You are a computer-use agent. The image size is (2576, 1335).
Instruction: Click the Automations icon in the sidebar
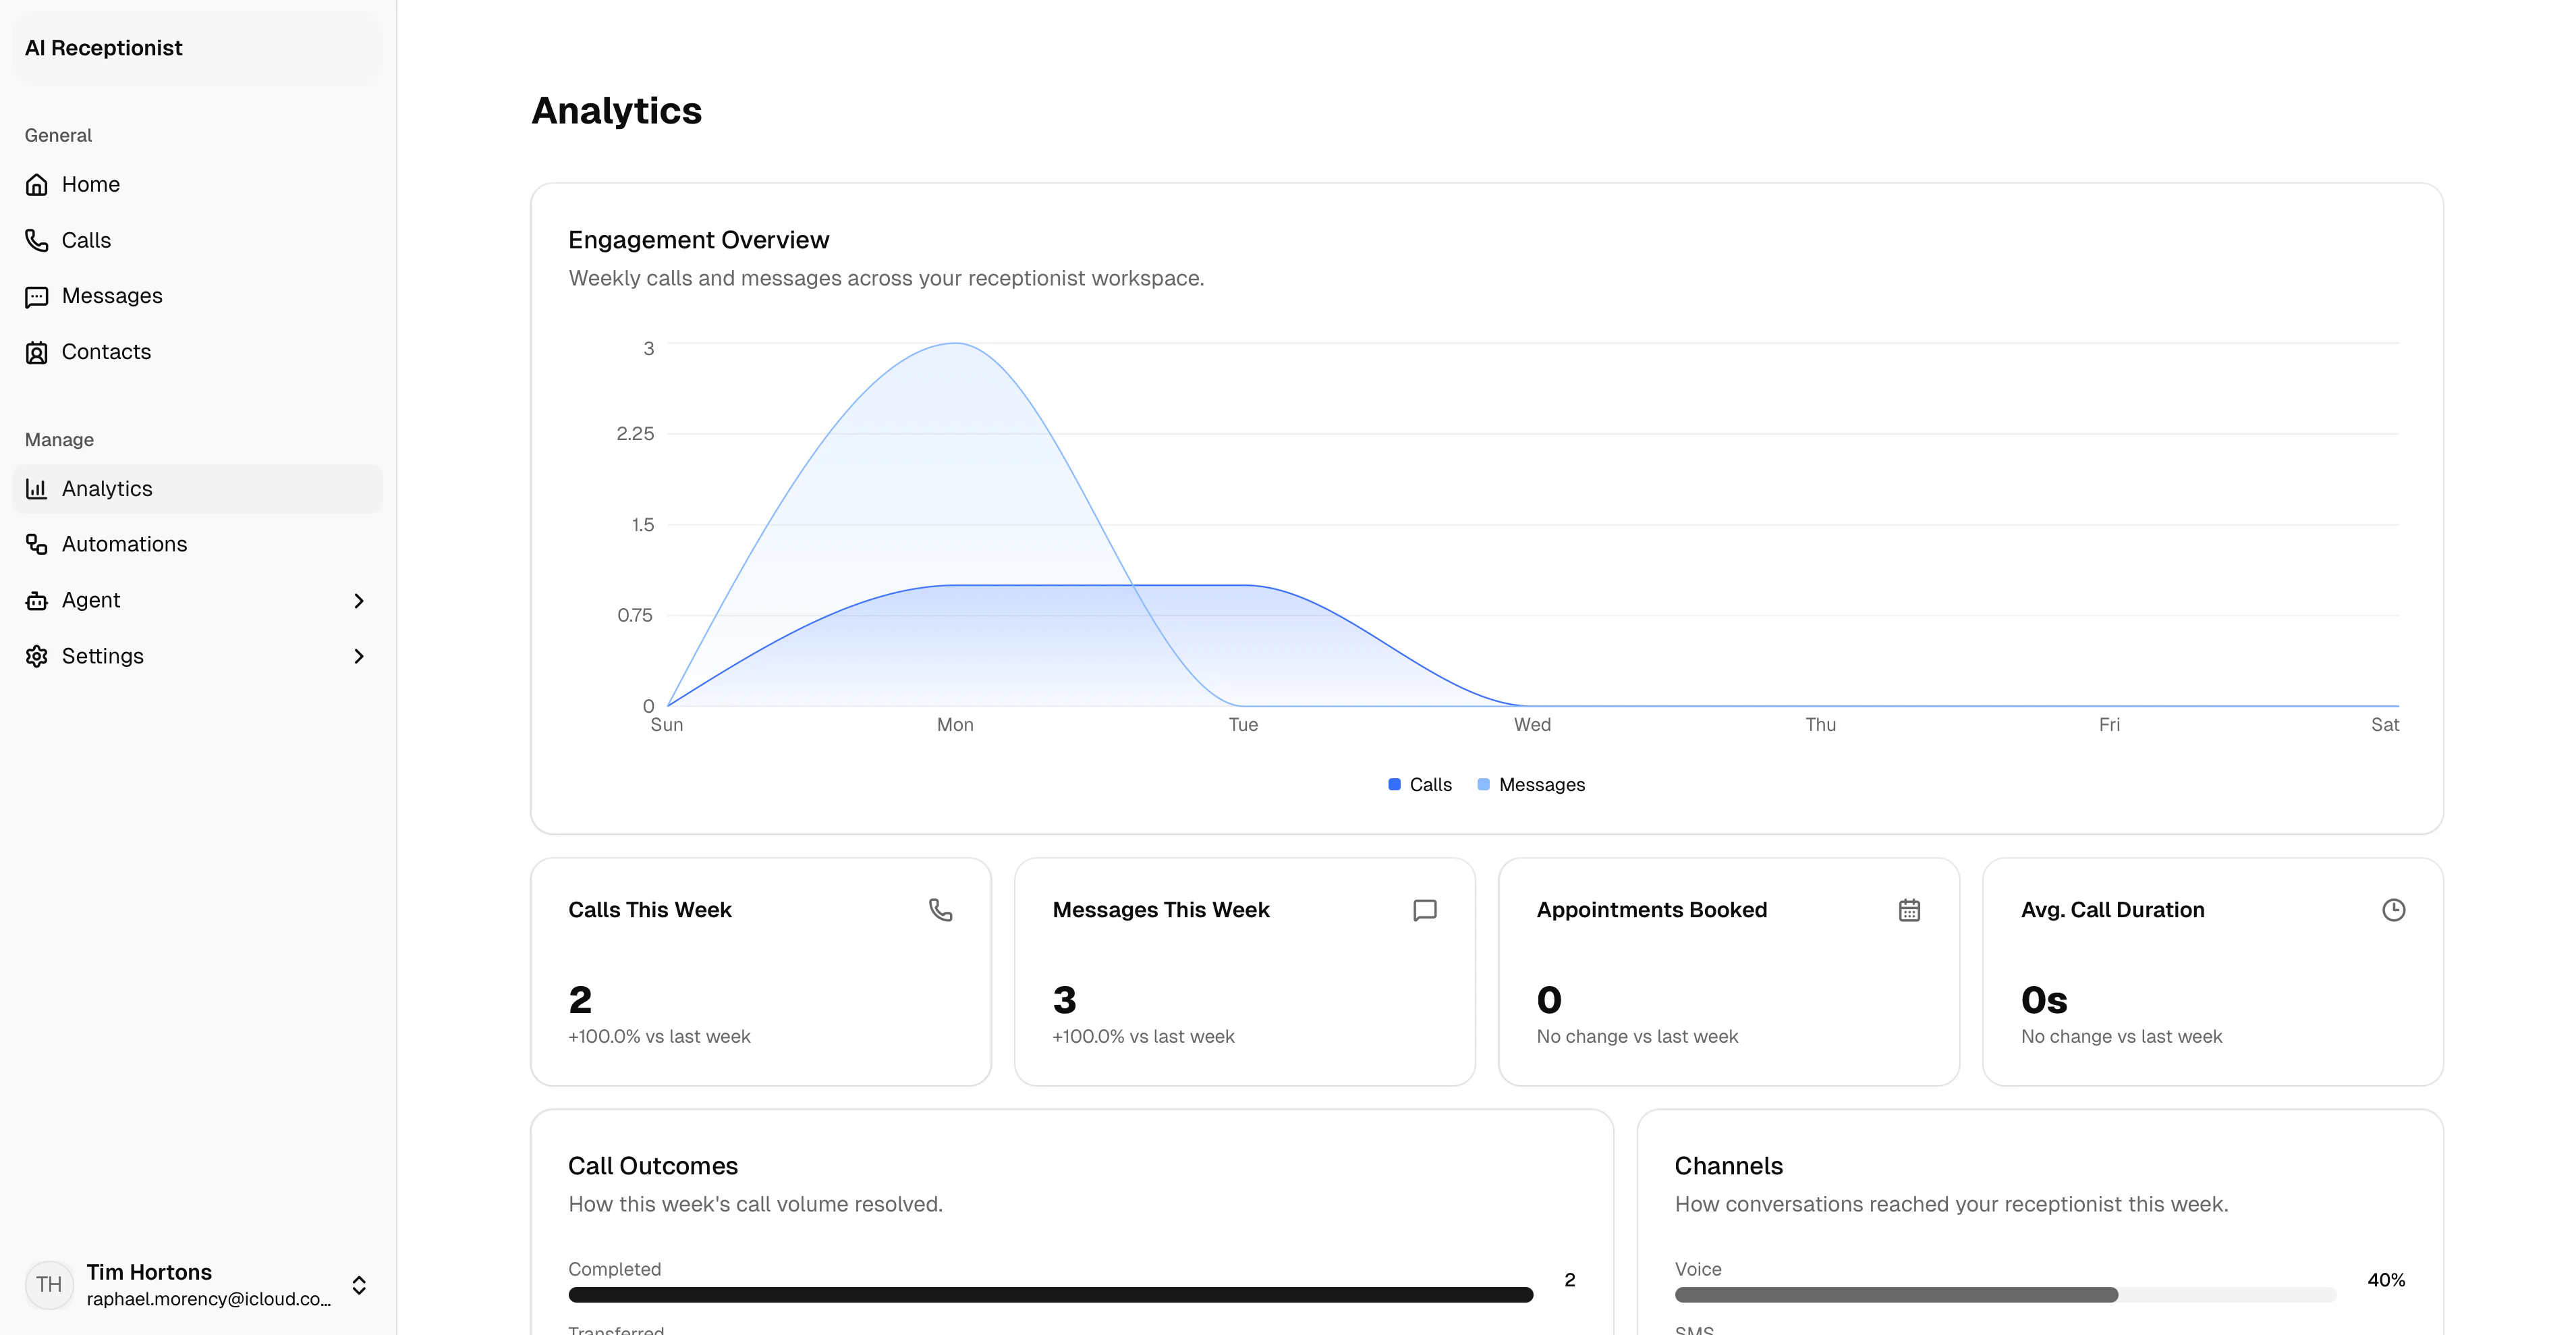tap(37, 544)
